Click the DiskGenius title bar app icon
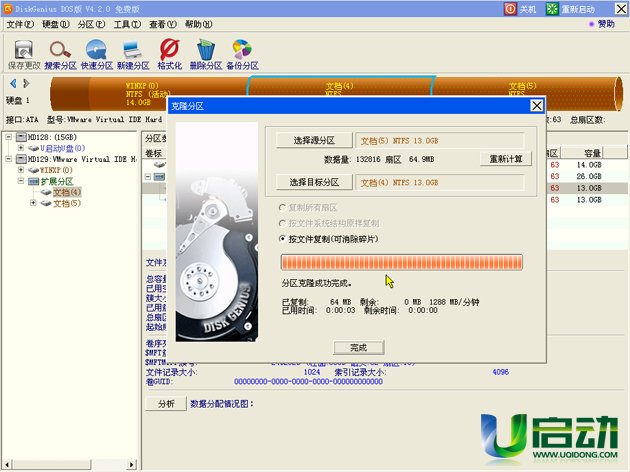This screenshot has width=630, height=472. click(8, 8)
